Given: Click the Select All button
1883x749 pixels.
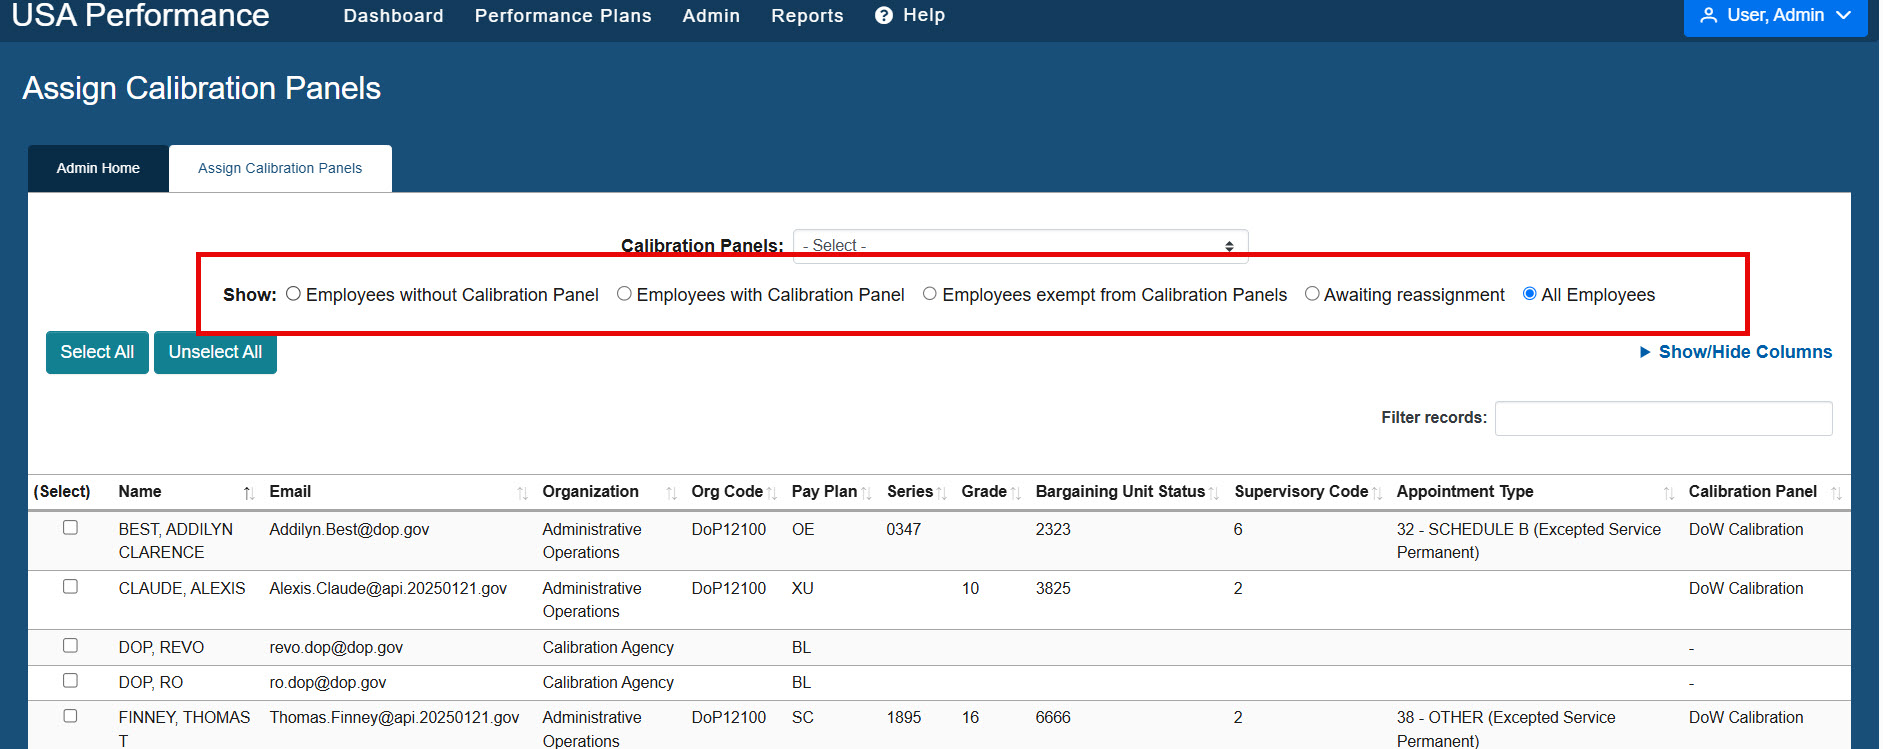Looking at the screenshot, I should pyautogui.click(x=97, y=352).
